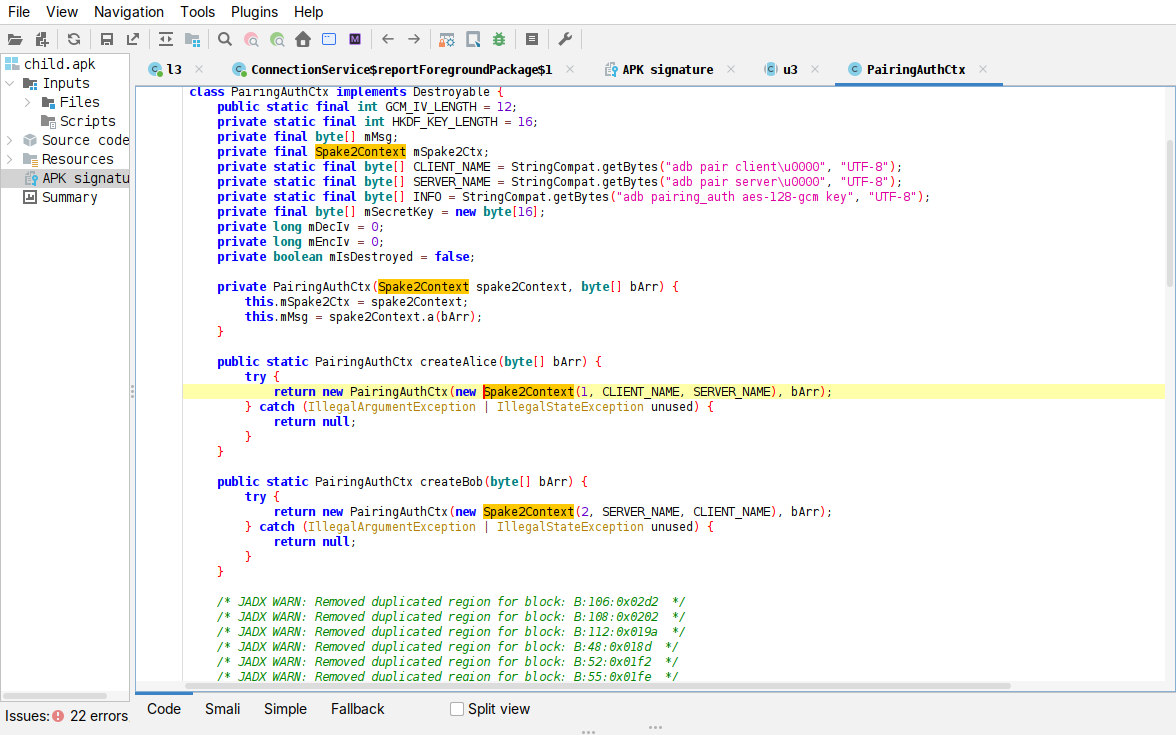
Task: Open the log viewer icon
Action: coord(532,40)
